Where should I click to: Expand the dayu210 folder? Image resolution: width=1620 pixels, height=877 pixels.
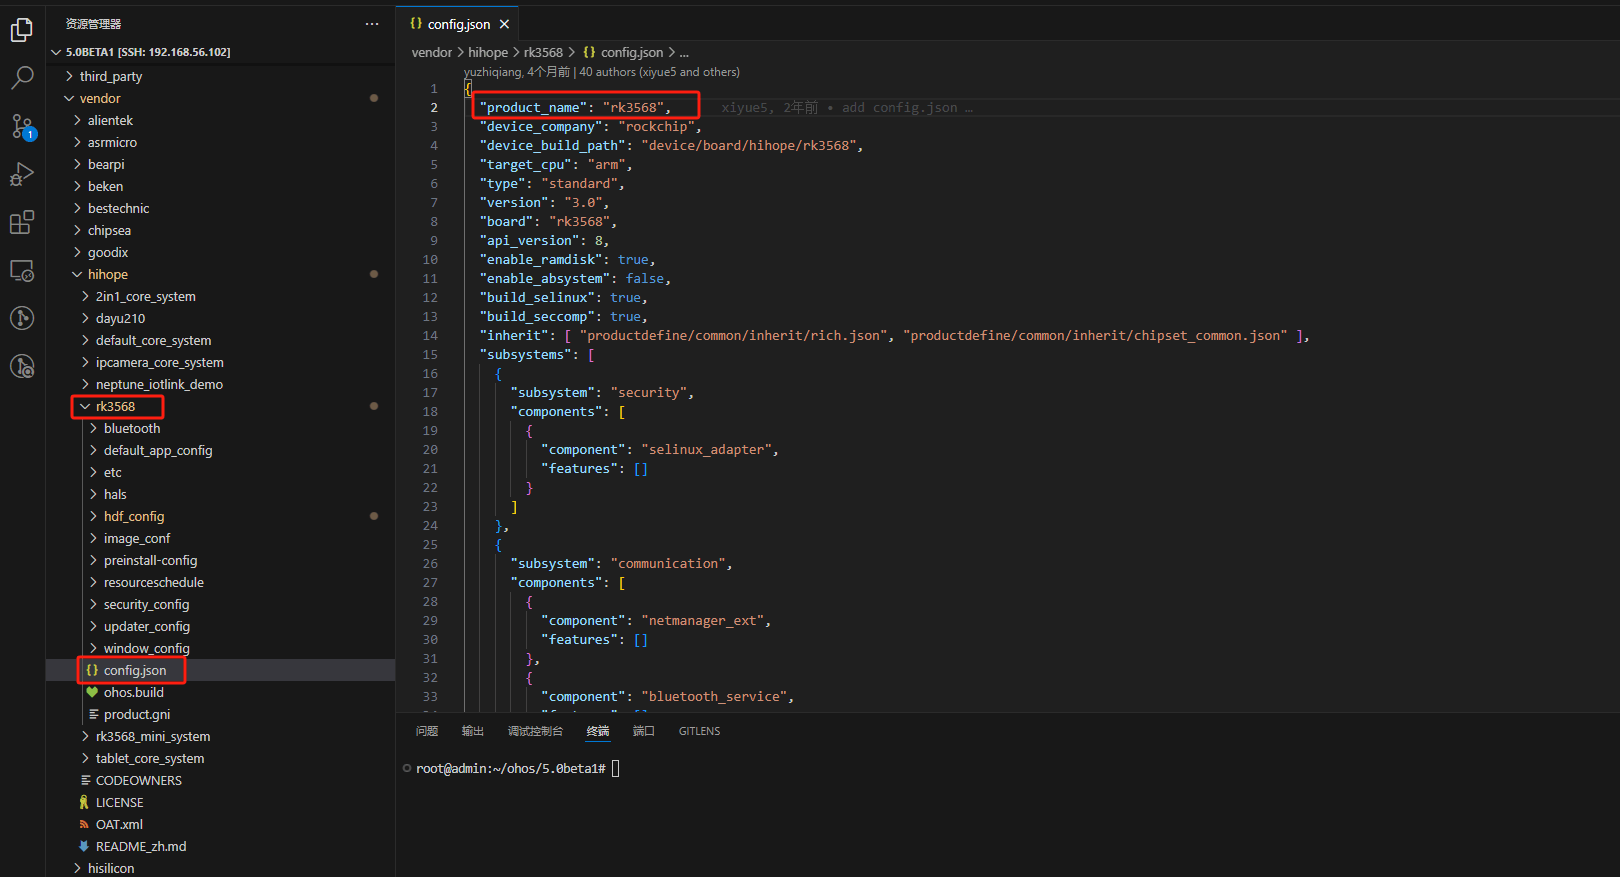click(85, 318)
